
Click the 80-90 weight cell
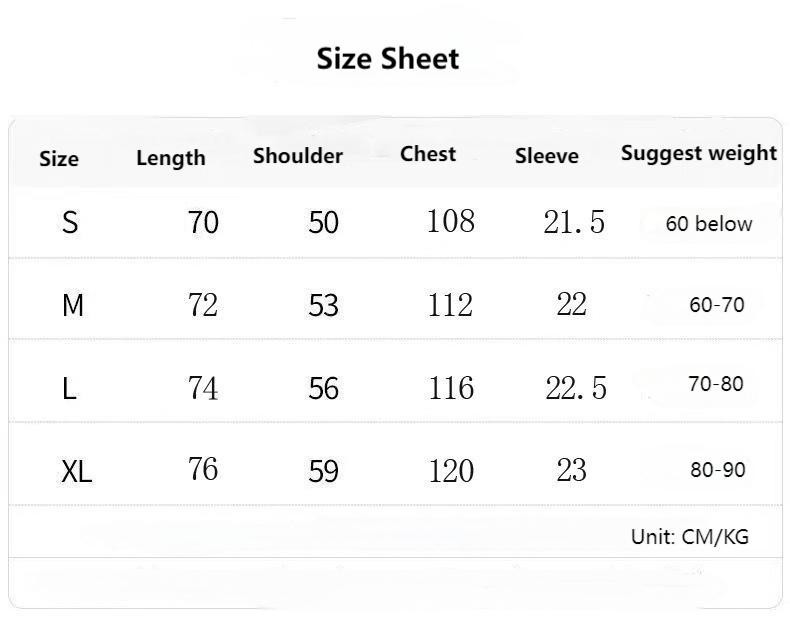(x=717, y=470)
